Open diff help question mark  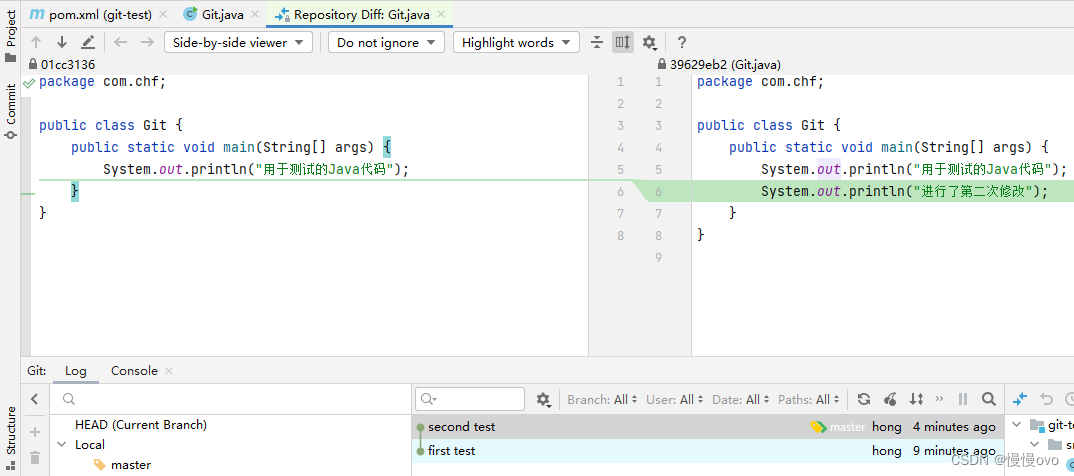[682, 42]
